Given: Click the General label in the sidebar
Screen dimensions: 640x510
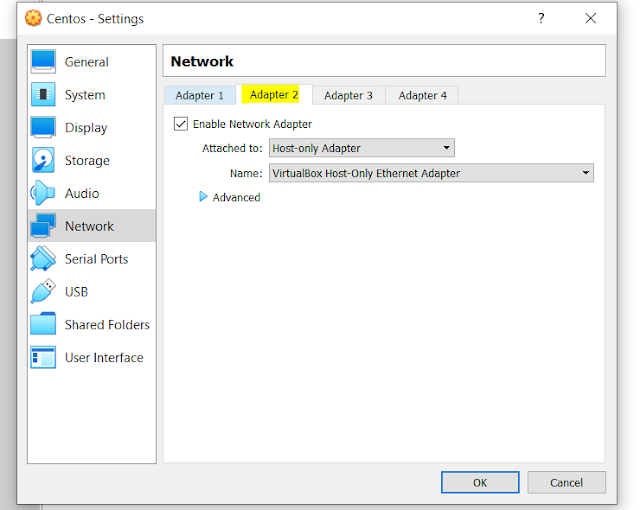Looking at the screenshot, I should 87,62.
